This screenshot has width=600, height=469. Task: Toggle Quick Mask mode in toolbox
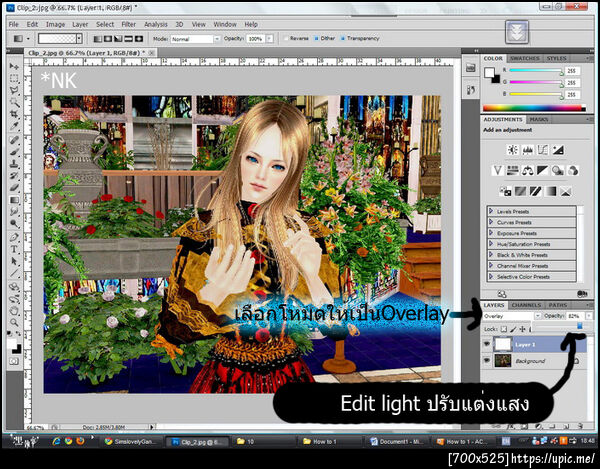(14, 362)
